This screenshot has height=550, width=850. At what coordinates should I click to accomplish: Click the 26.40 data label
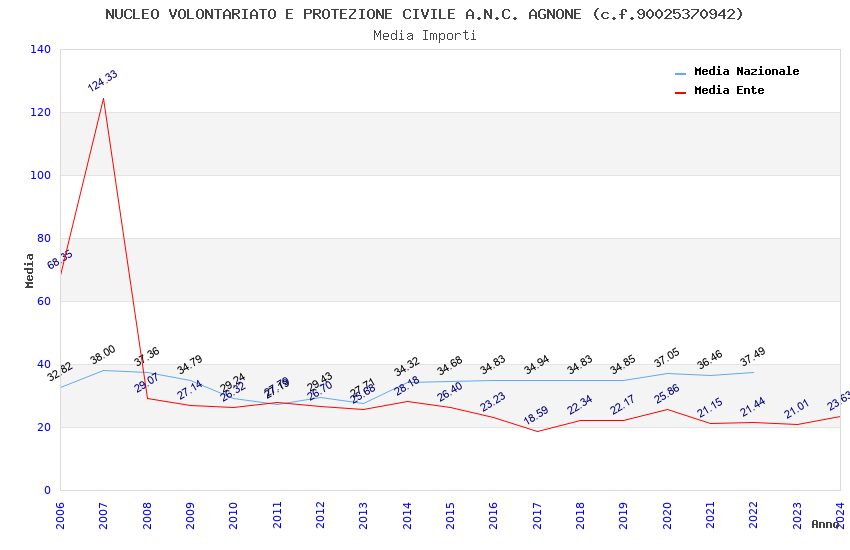tap(449, 392)
